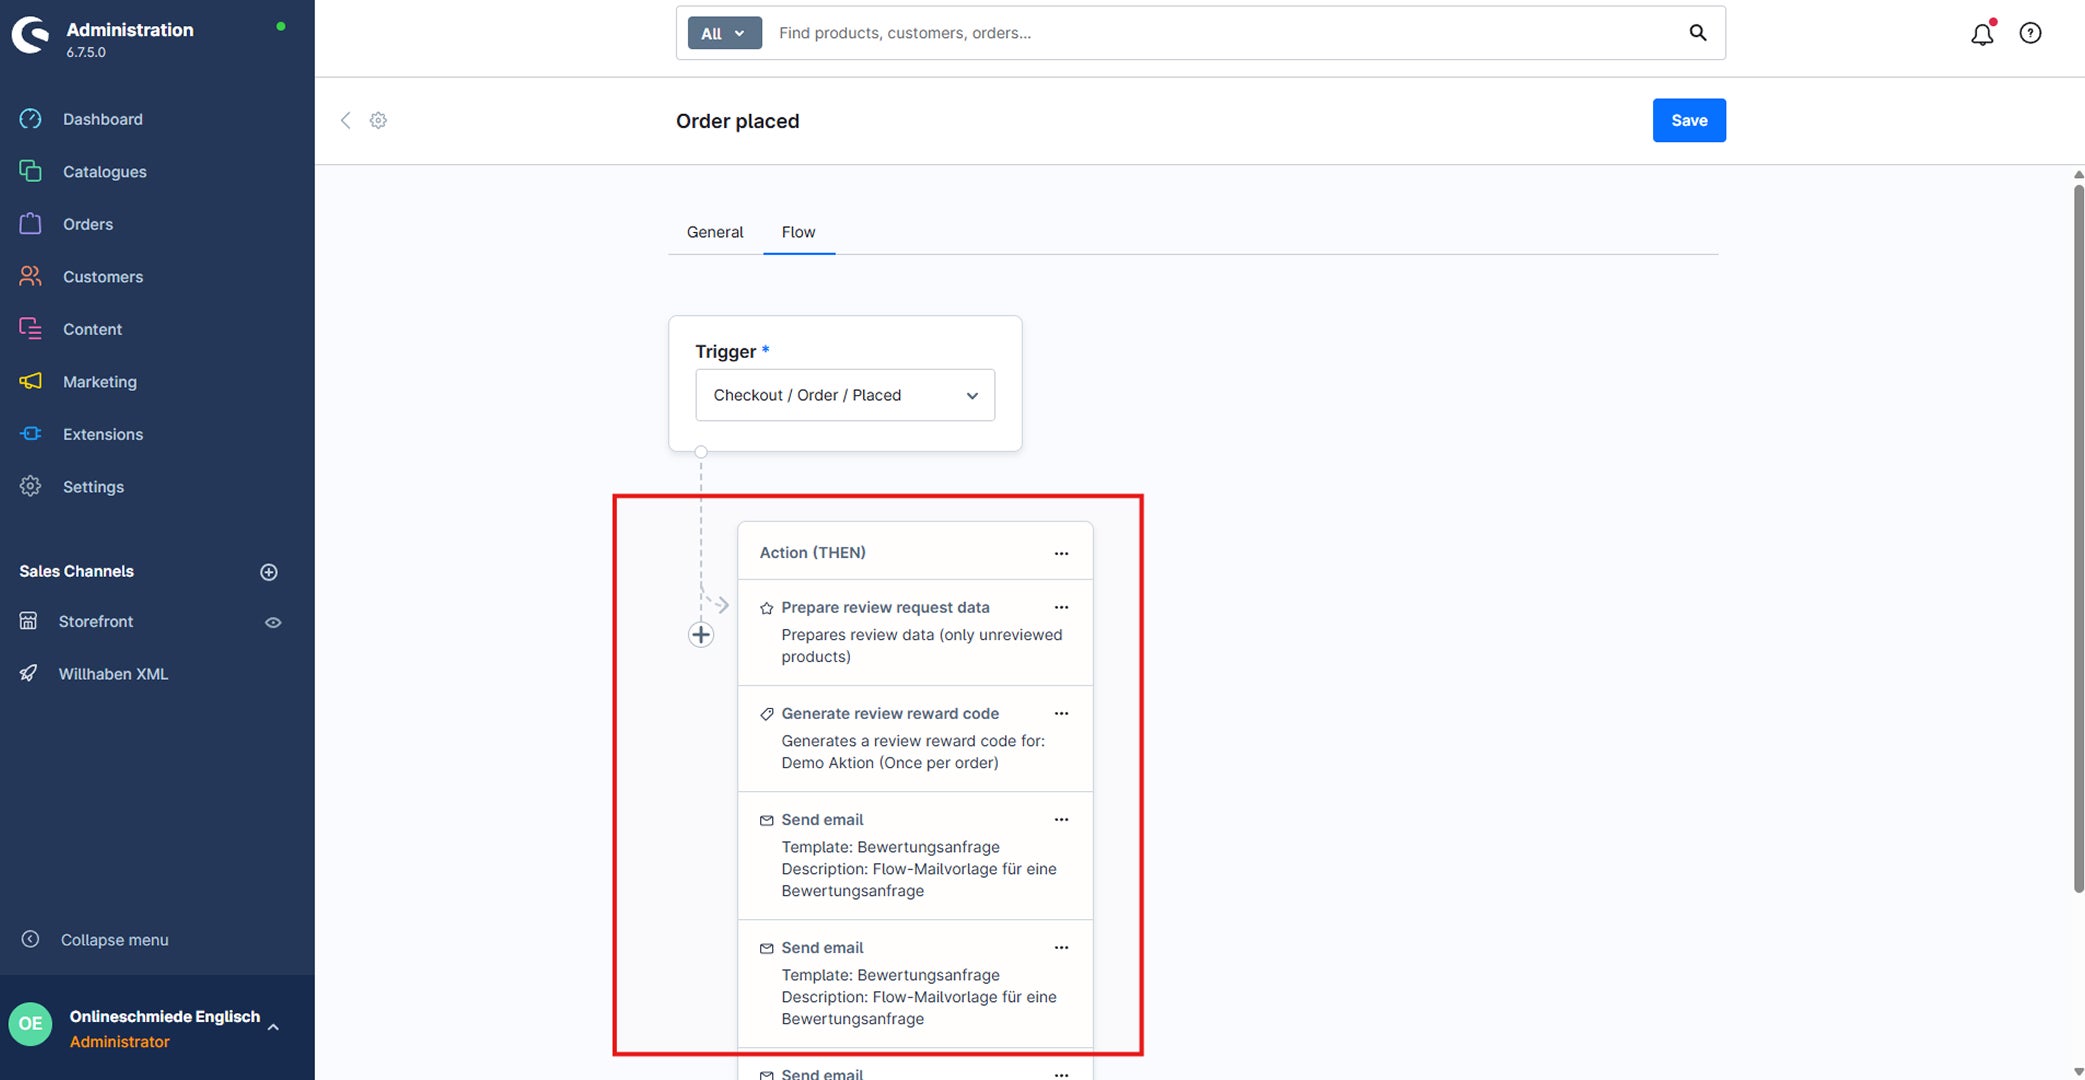
Task: Switch to the General tab
Action: click(715, 232)
